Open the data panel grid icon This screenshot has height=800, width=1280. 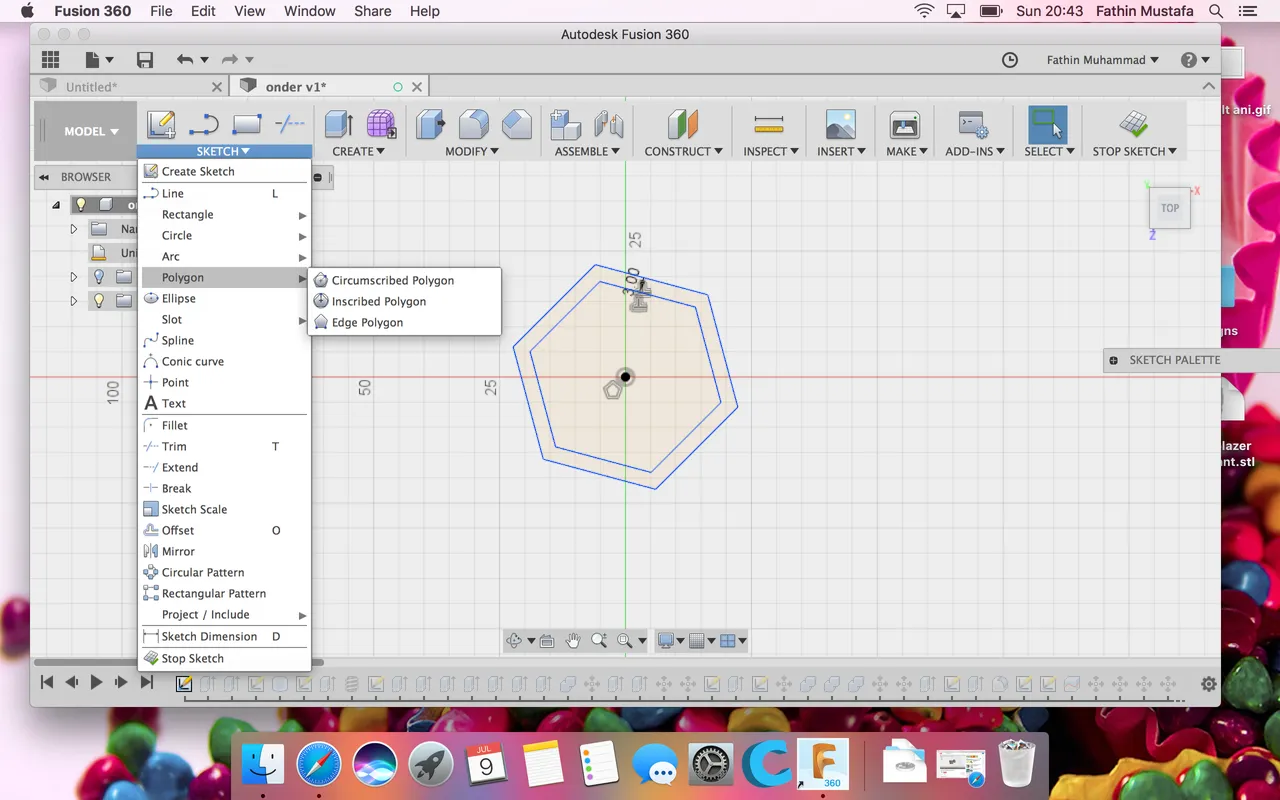pyautogui.click(x=50, y=60)
